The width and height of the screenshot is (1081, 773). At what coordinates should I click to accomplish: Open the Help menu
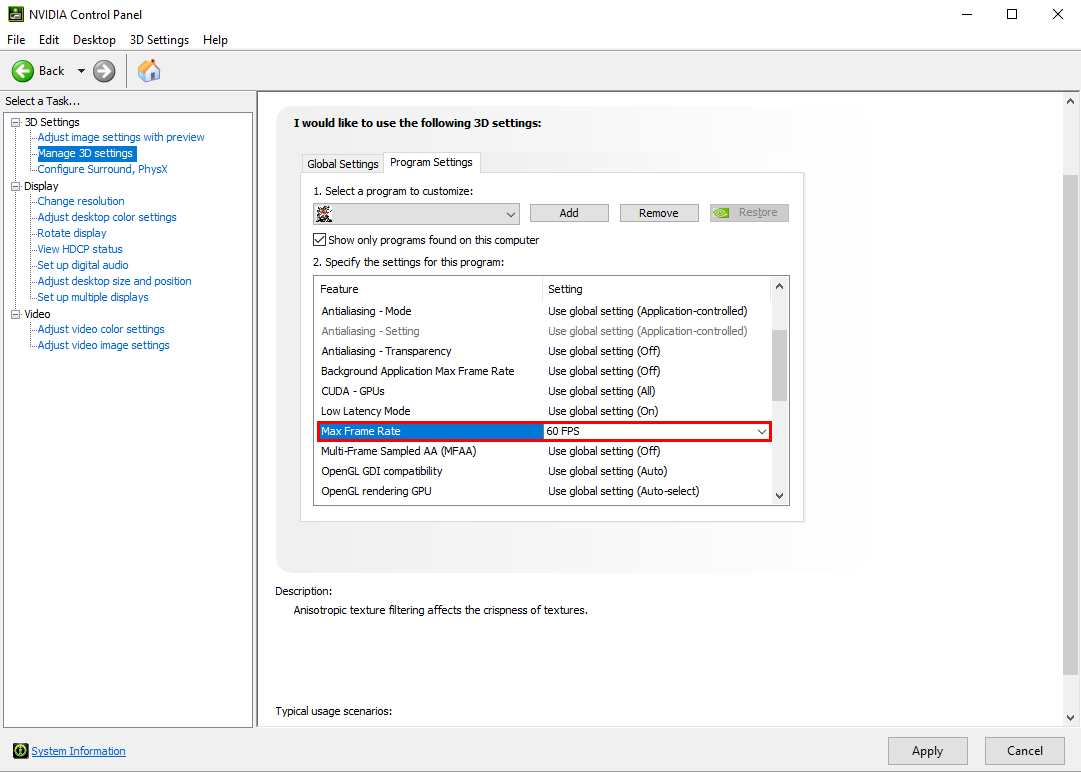(x=215, y=40)
